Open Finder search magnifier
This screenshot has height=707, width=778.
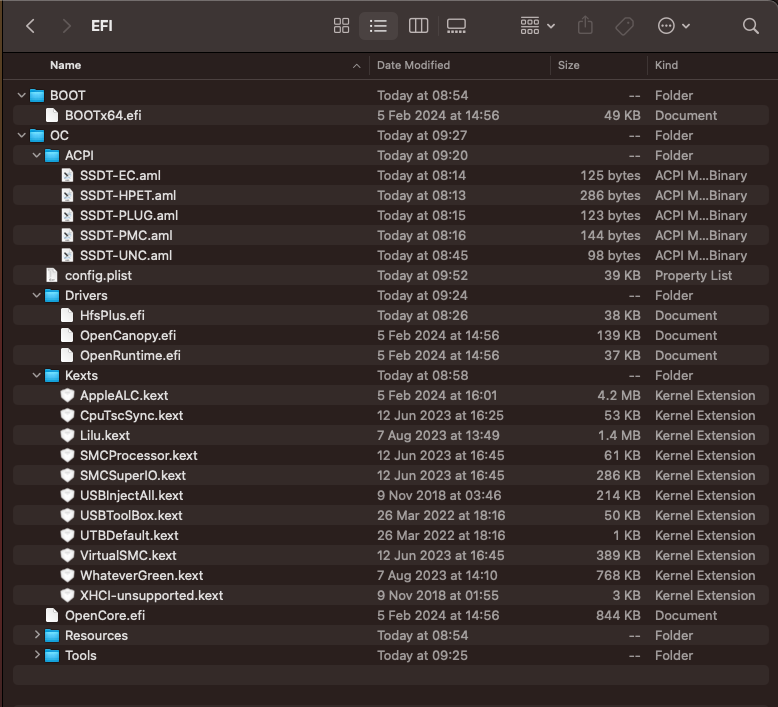[x=751, y=26]
